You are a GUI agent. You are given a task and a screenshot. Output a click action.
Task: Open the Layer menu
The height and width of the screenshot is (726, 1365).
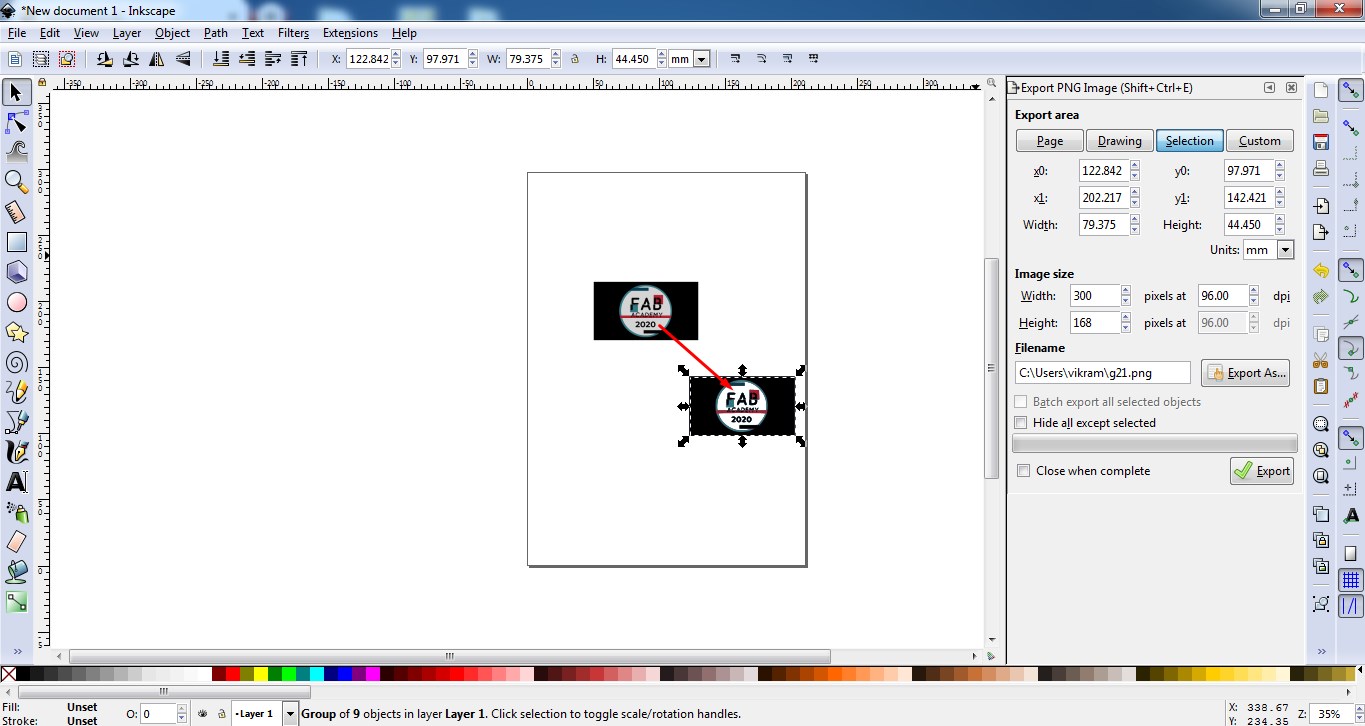pos(127,33)
